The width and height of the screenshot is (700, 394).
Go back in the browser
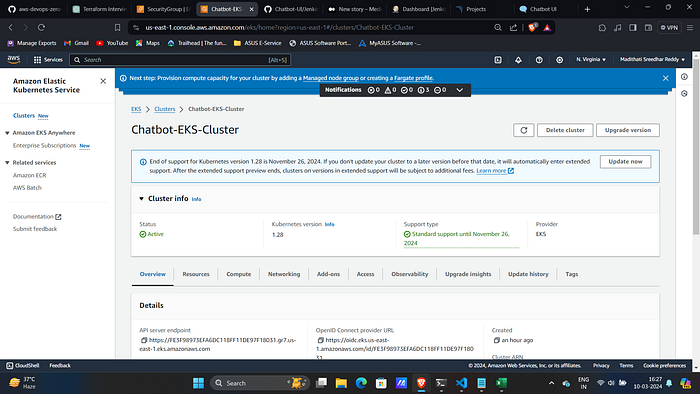coord(11,27)
